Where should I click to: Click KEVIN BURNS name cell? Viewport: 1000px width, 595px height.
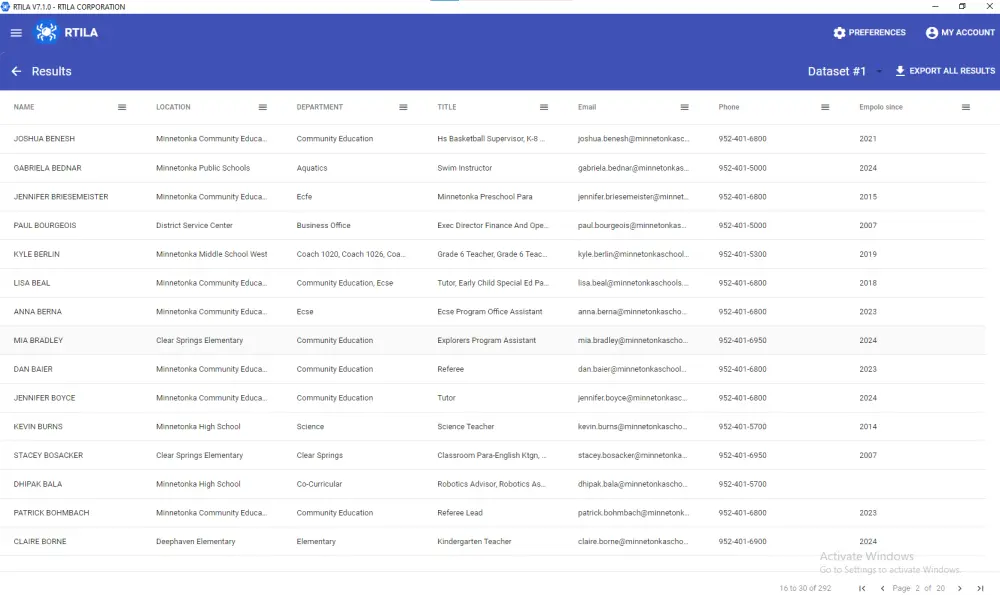(38, 427)
